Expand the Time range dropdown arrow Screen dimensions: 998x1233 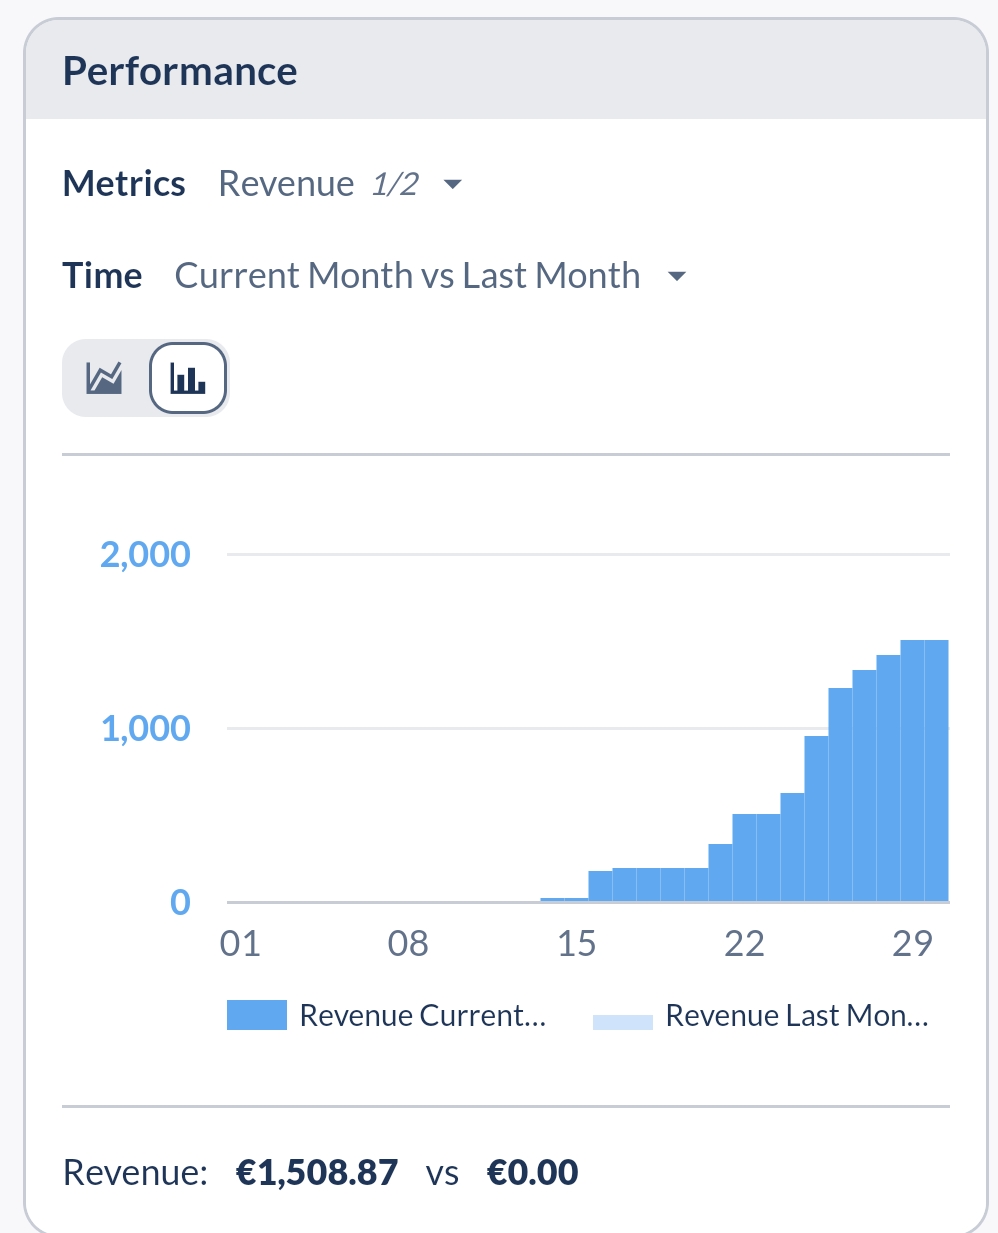point(677,276)
